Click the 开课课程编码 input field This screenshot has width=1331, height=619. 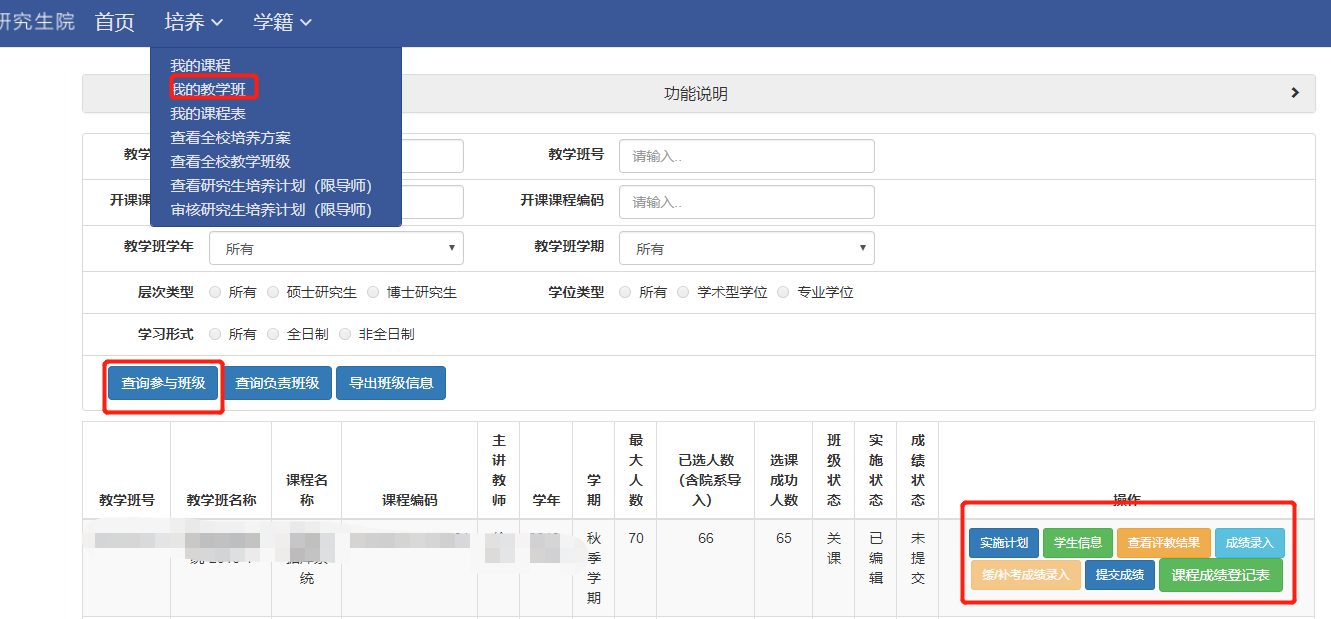pyautogui.click(x=746, y=202)
